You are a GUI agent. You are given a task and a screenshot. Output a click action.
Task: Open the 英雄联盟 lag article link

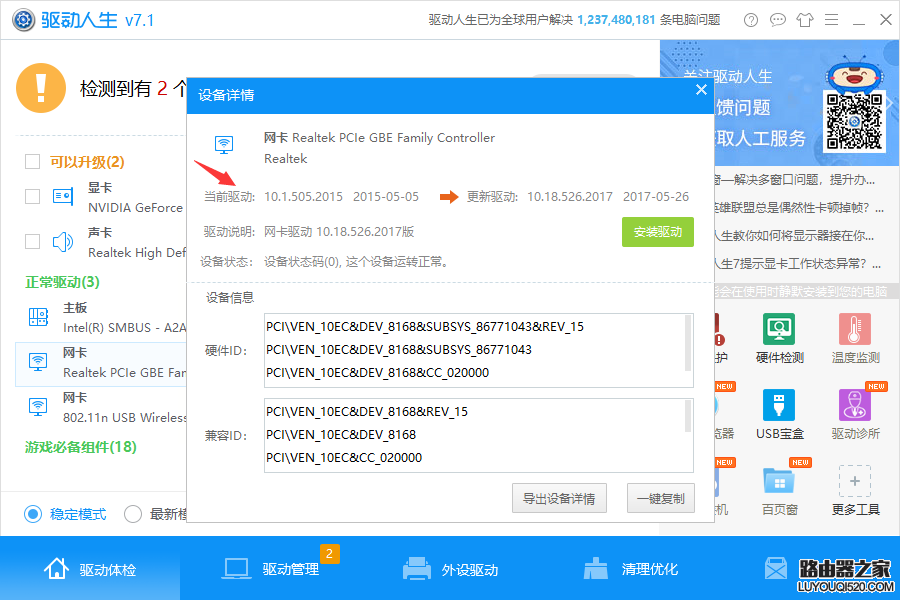click(799, 207)
